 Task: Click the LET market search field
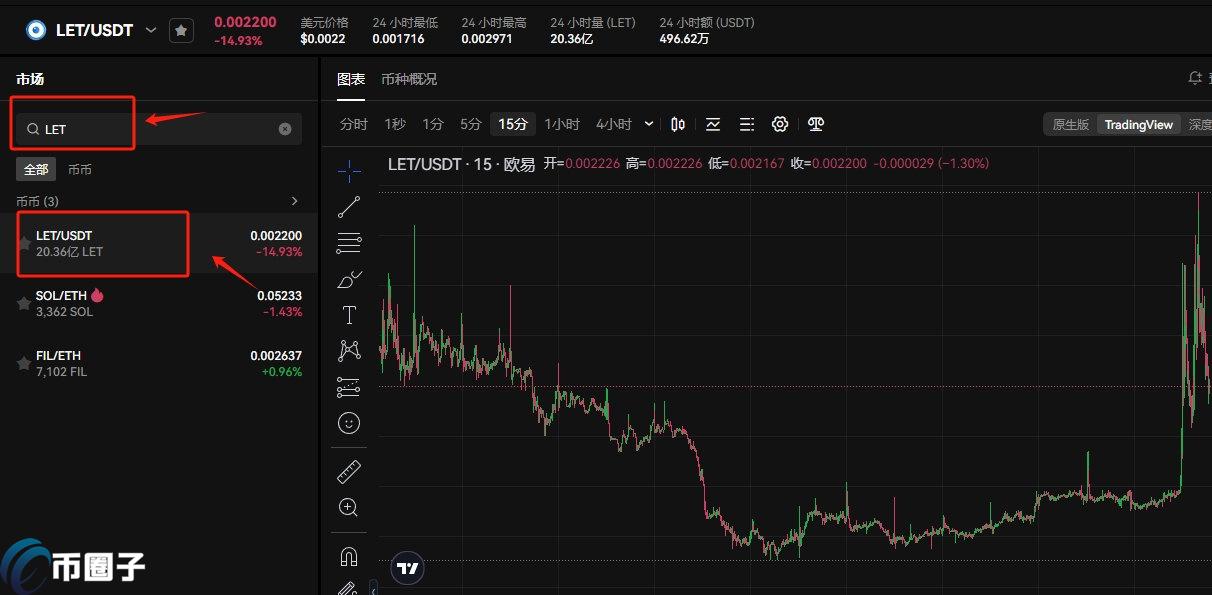(150, 129)
